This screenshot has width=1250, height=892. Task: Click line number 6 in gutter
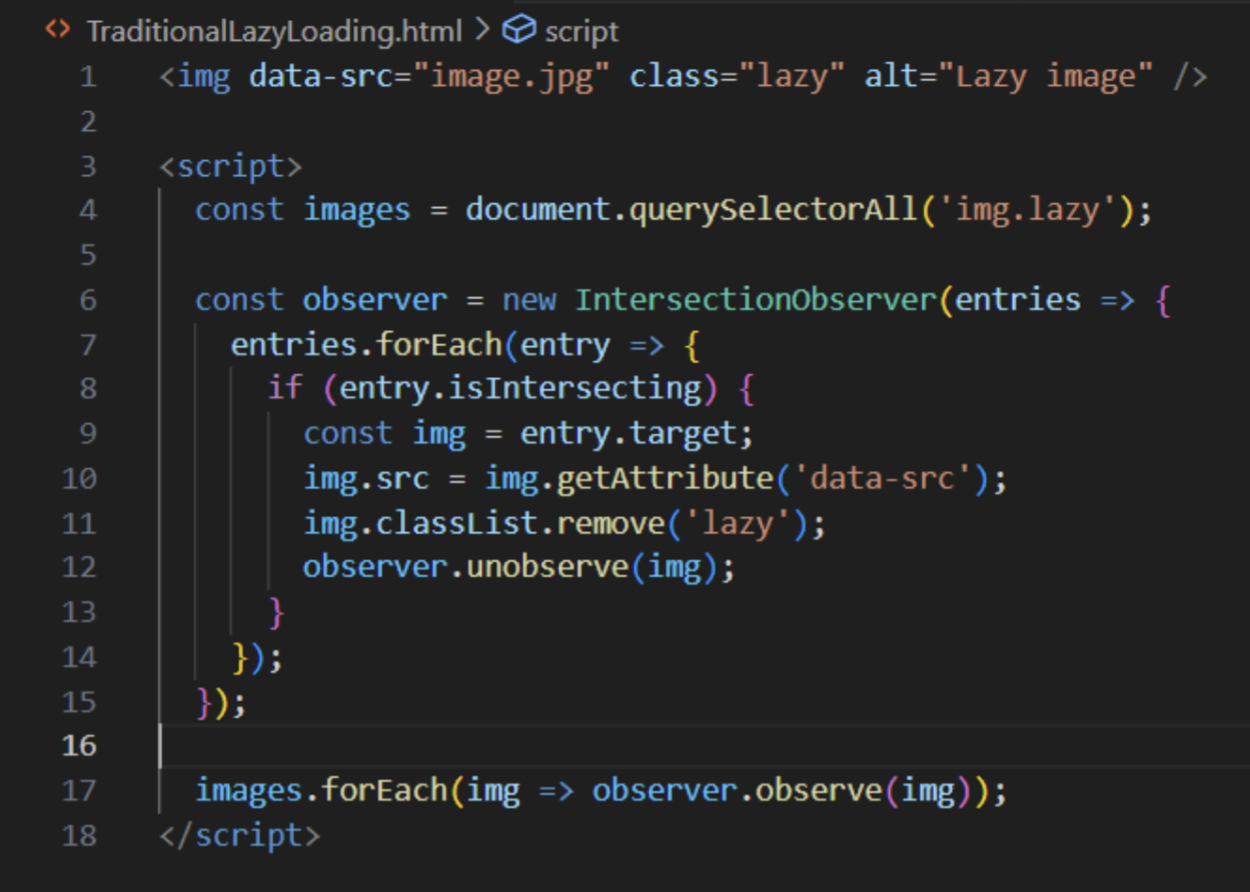[x=88, y=300]
